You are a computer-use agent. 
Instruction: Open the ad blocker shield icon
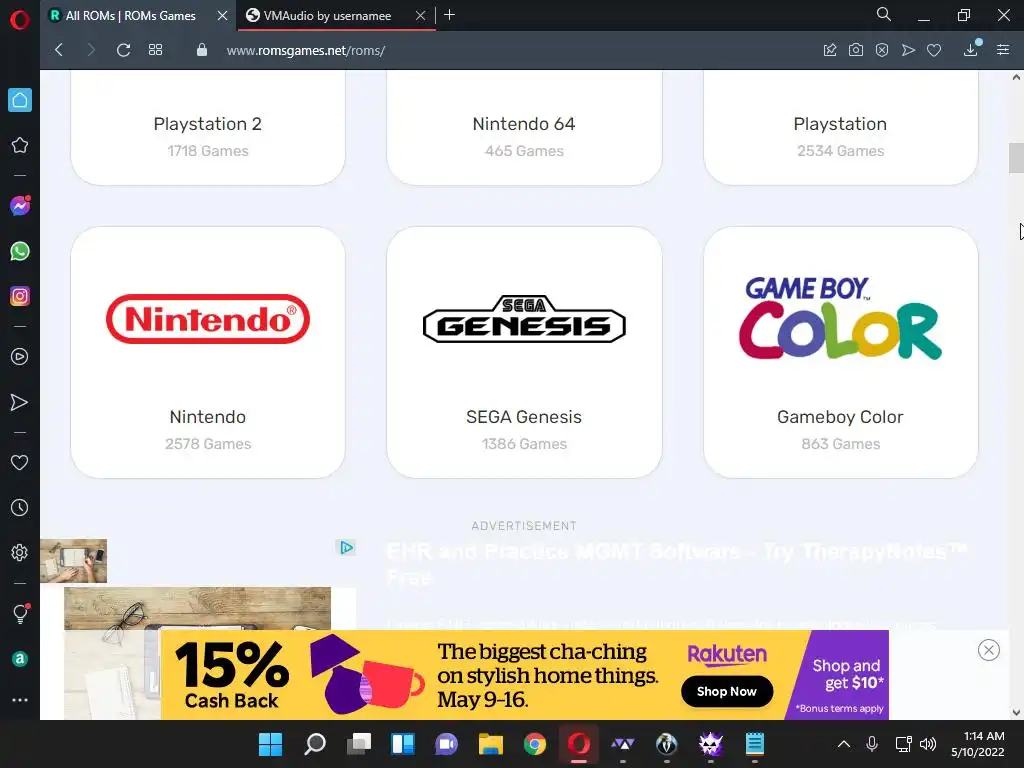tap(882, 50)
